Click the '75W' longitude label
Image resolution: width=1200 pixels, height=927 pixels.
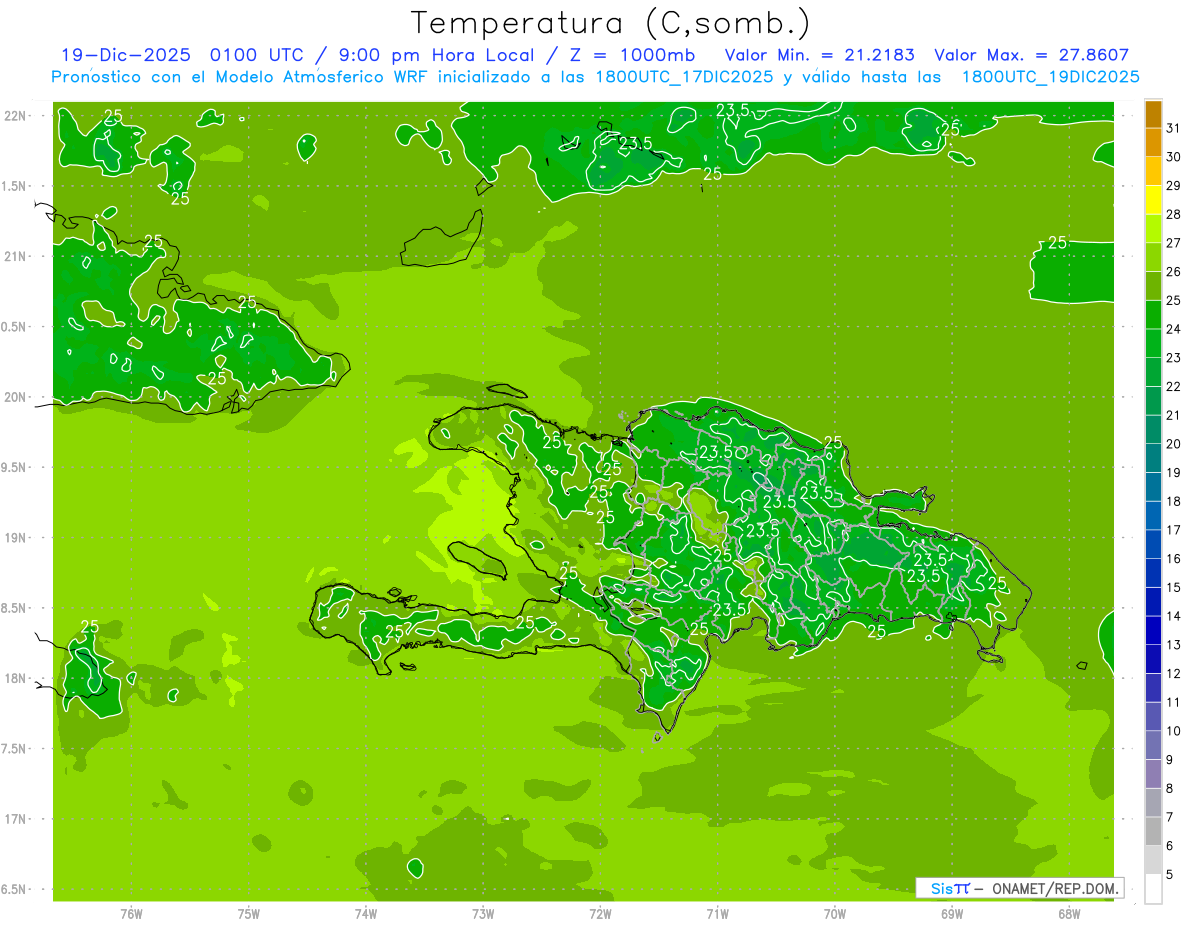click(x=249, y=913)
